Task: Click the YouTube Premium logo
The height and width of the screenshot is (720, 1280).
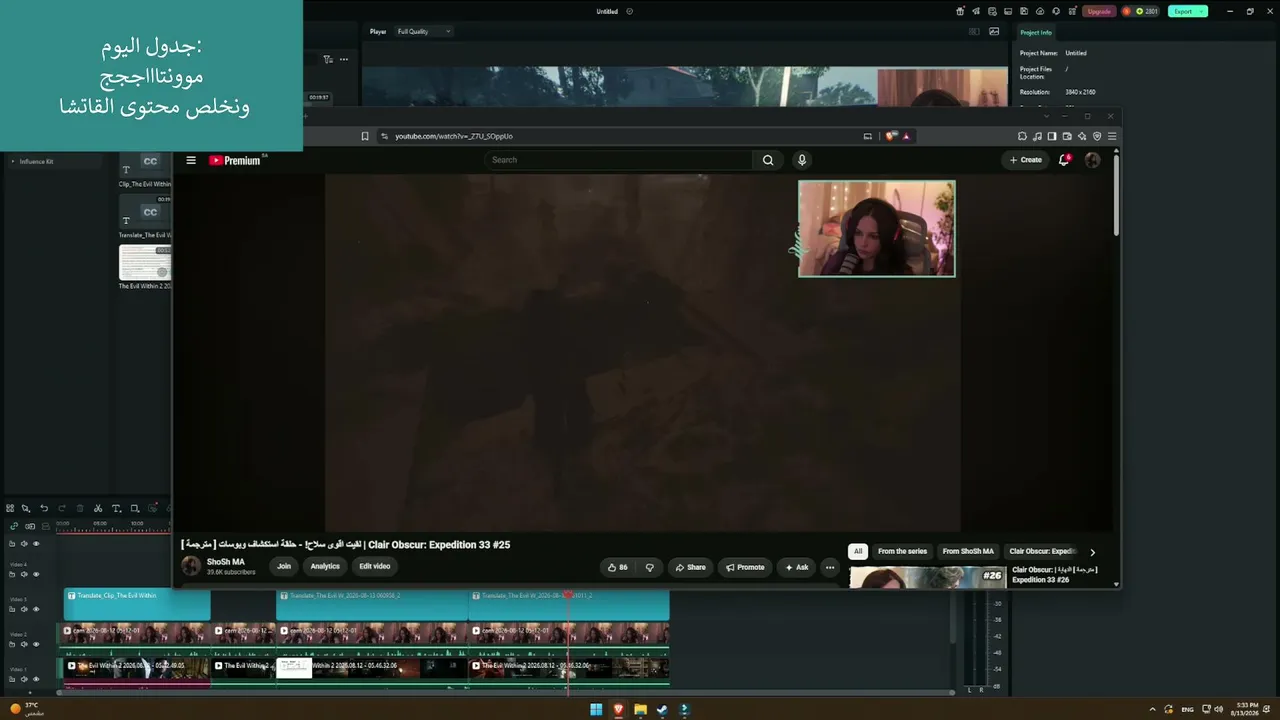Action: pyautogui.click(x=235, y=160)
